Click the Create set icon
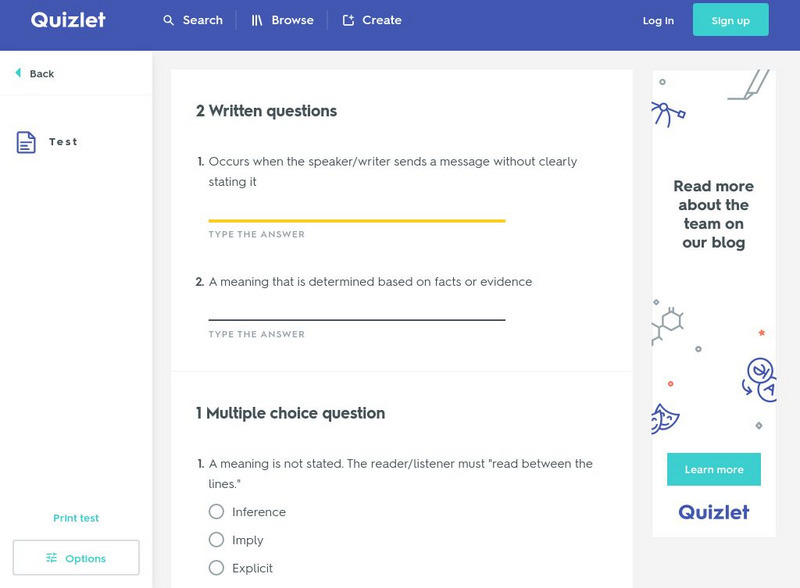 coord(348,20)
